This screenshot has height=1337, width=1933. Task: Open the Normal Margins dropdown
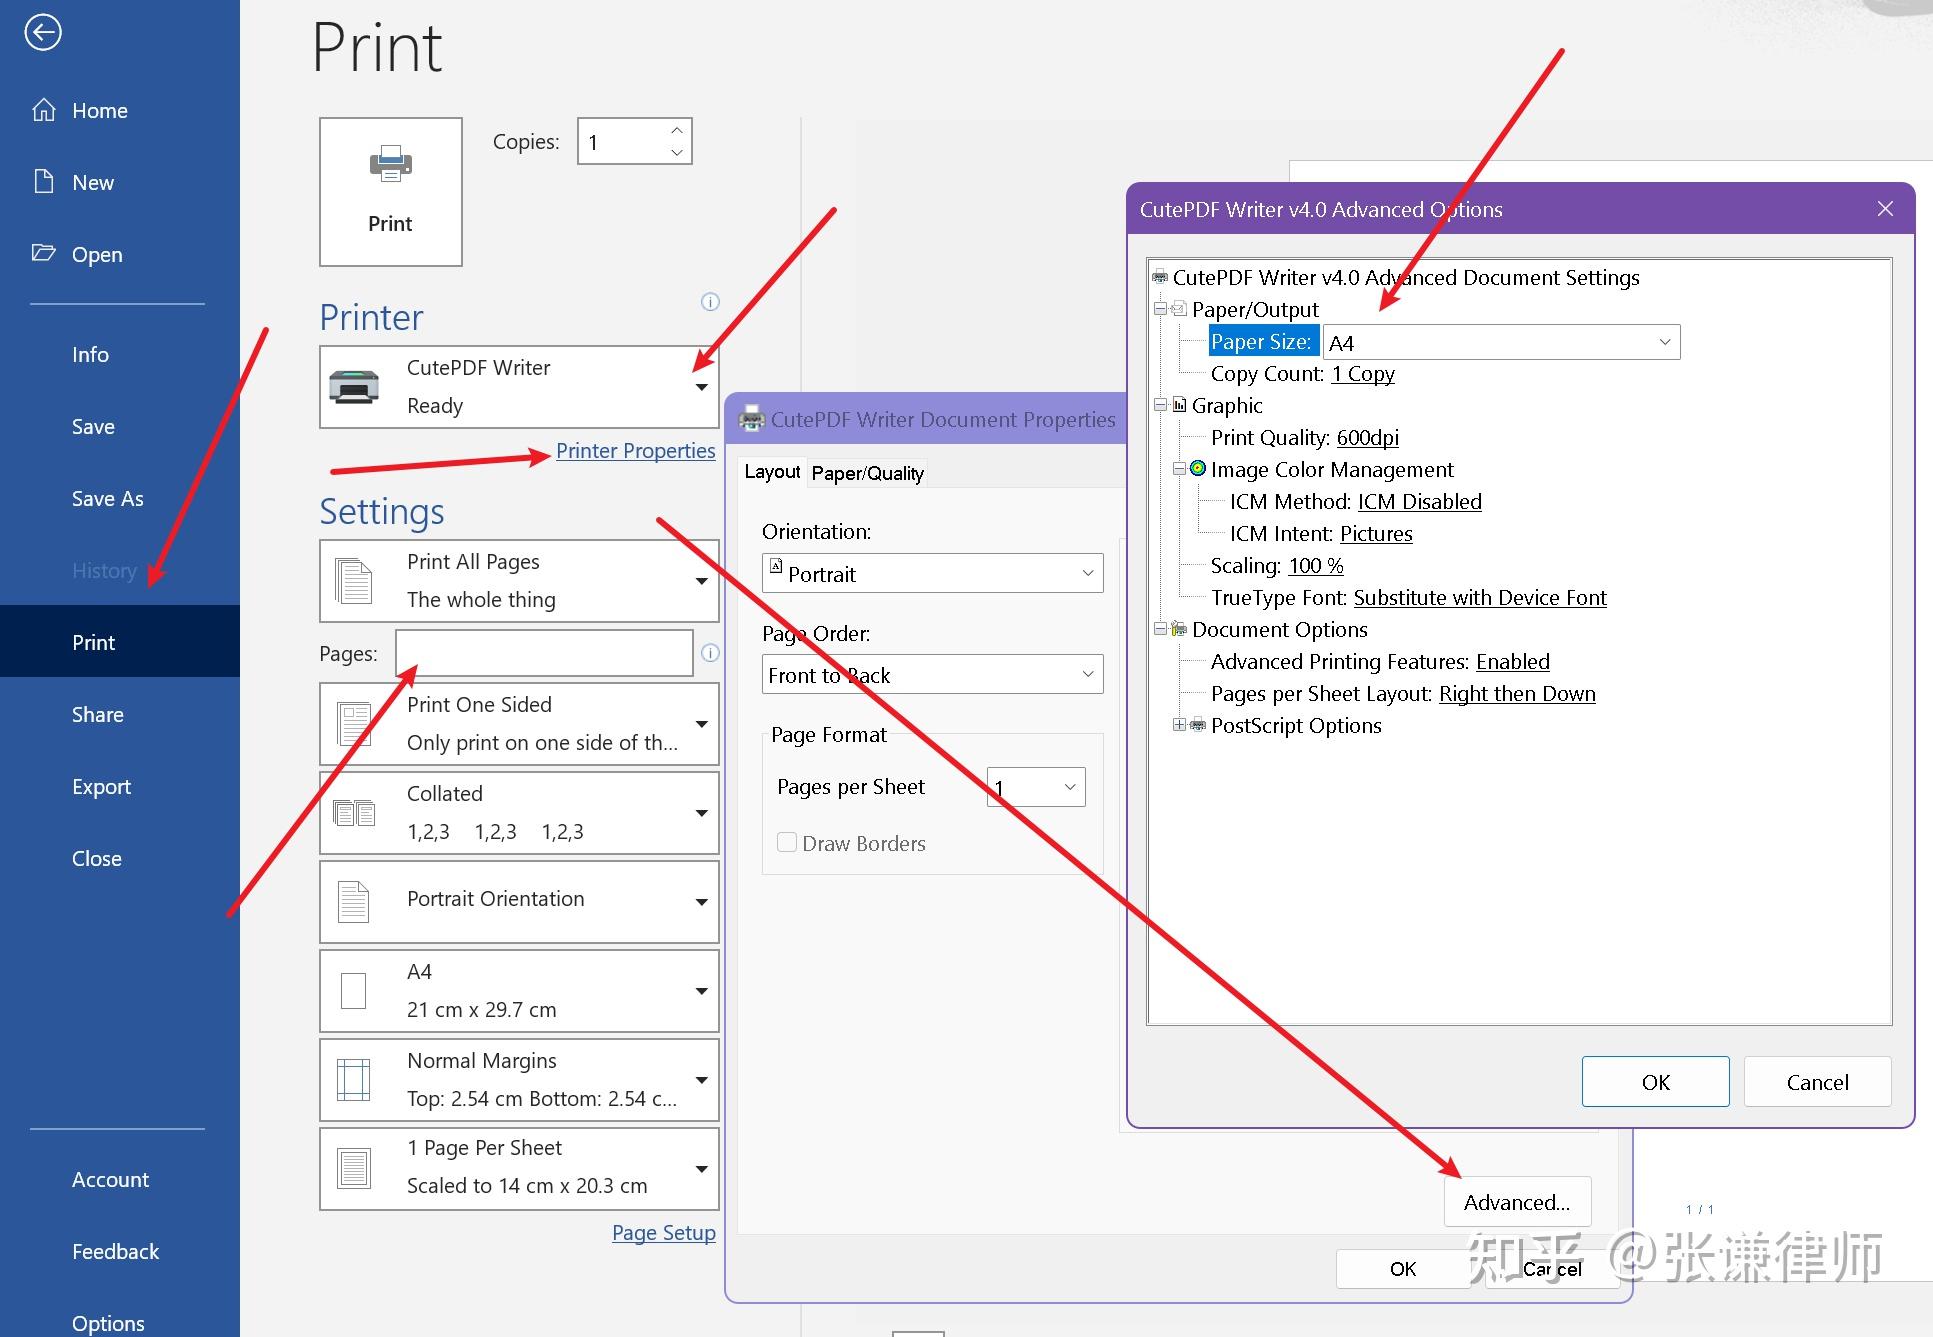pos(701,1080)
